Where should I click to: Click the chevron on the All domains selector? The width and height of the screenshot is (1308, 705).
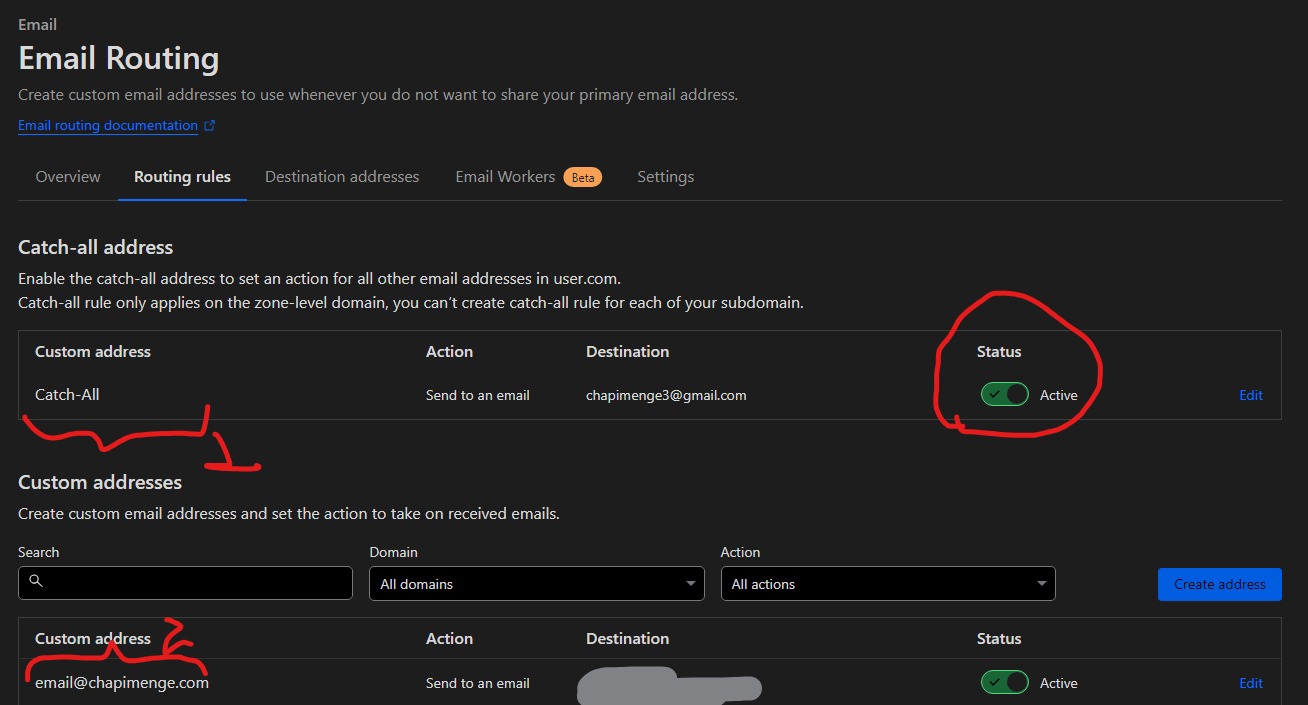pyautogui.click(x=689, y=583)
